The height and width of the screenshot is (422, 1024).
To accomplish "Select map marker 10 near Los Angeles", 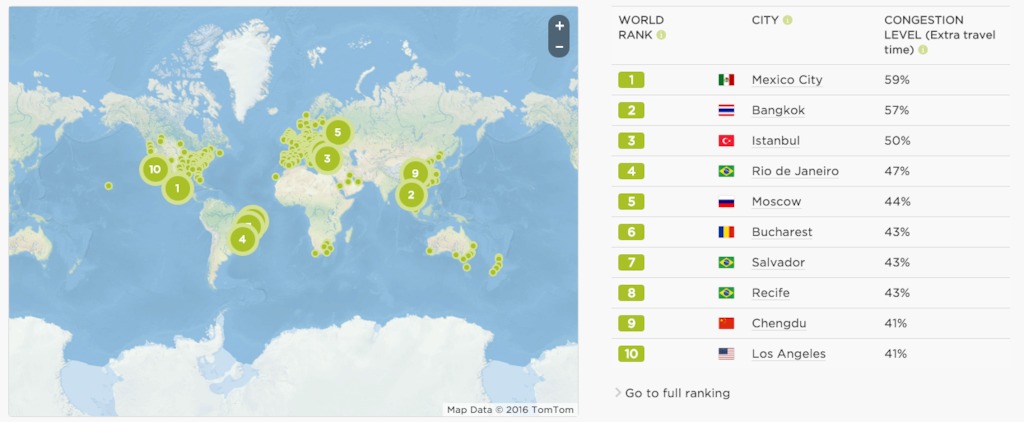I will click(154, 170).
